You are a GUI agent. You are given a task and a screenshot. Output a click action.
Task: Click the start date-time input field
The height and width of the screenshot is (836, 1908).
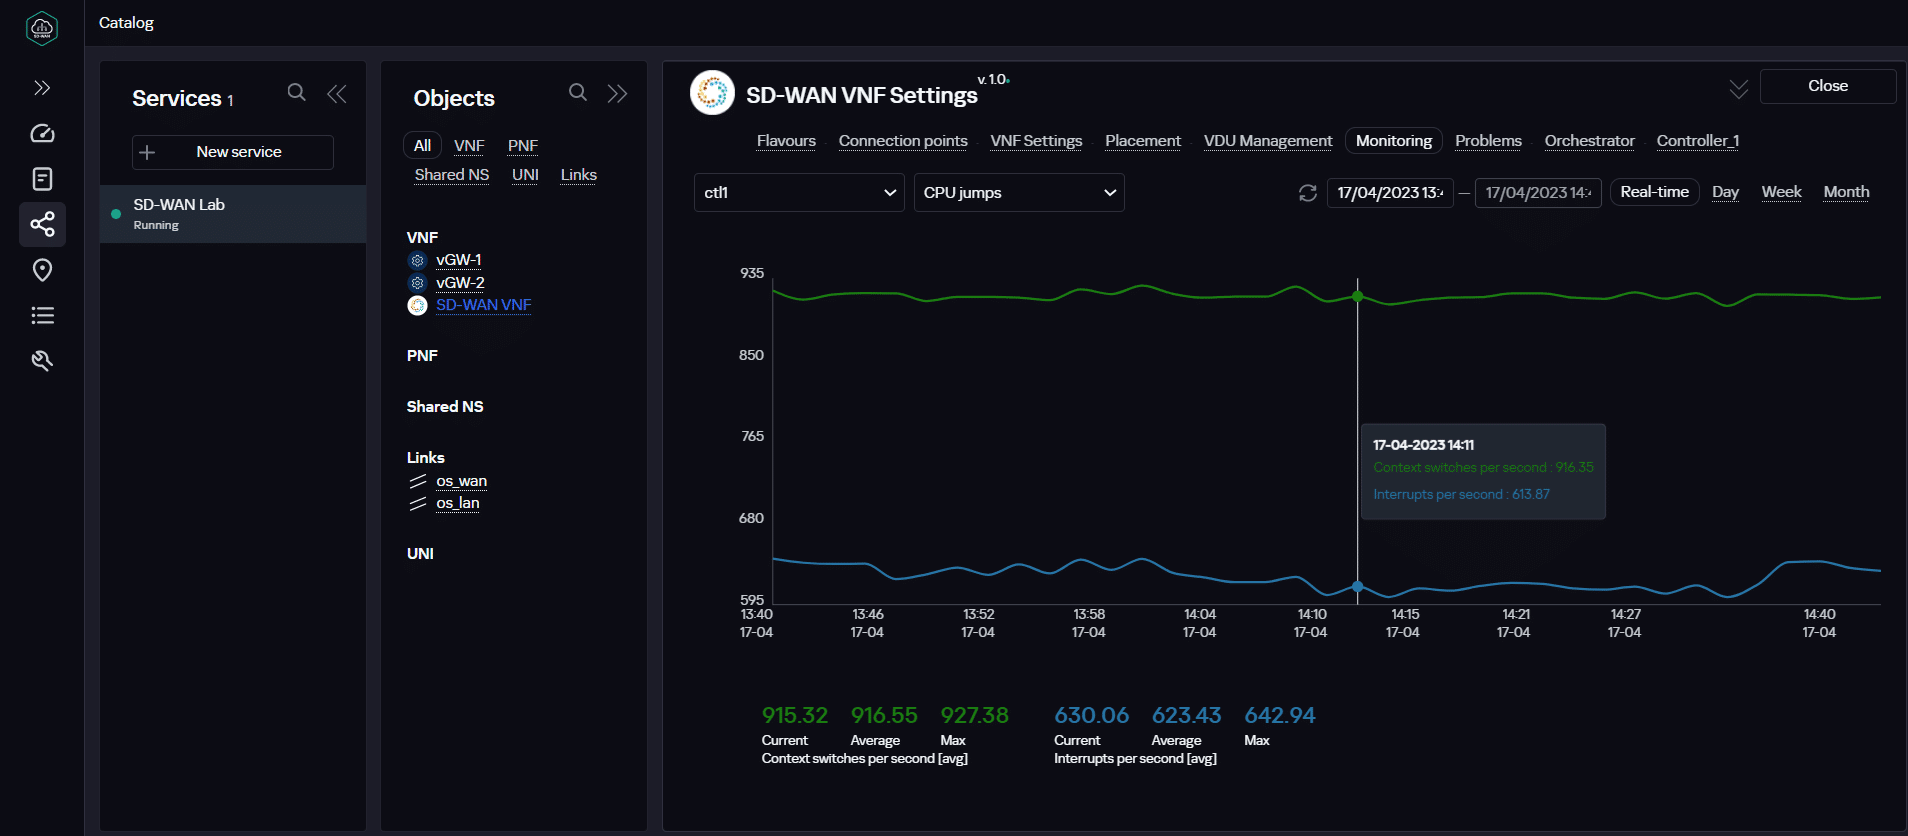(1389, 193)
